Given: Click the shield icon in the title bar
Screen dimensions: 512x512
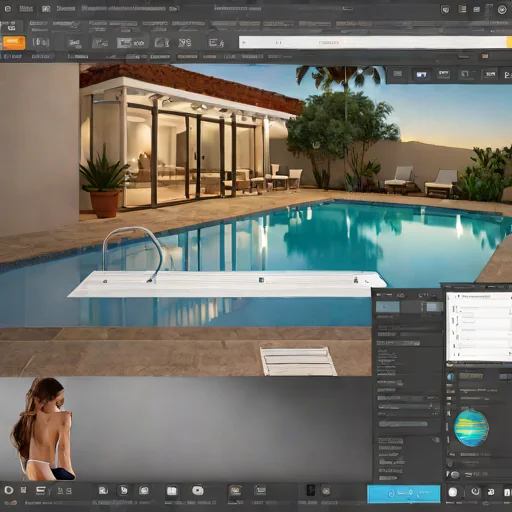Looking at the screenshot, I should click(x=445, y=10).
